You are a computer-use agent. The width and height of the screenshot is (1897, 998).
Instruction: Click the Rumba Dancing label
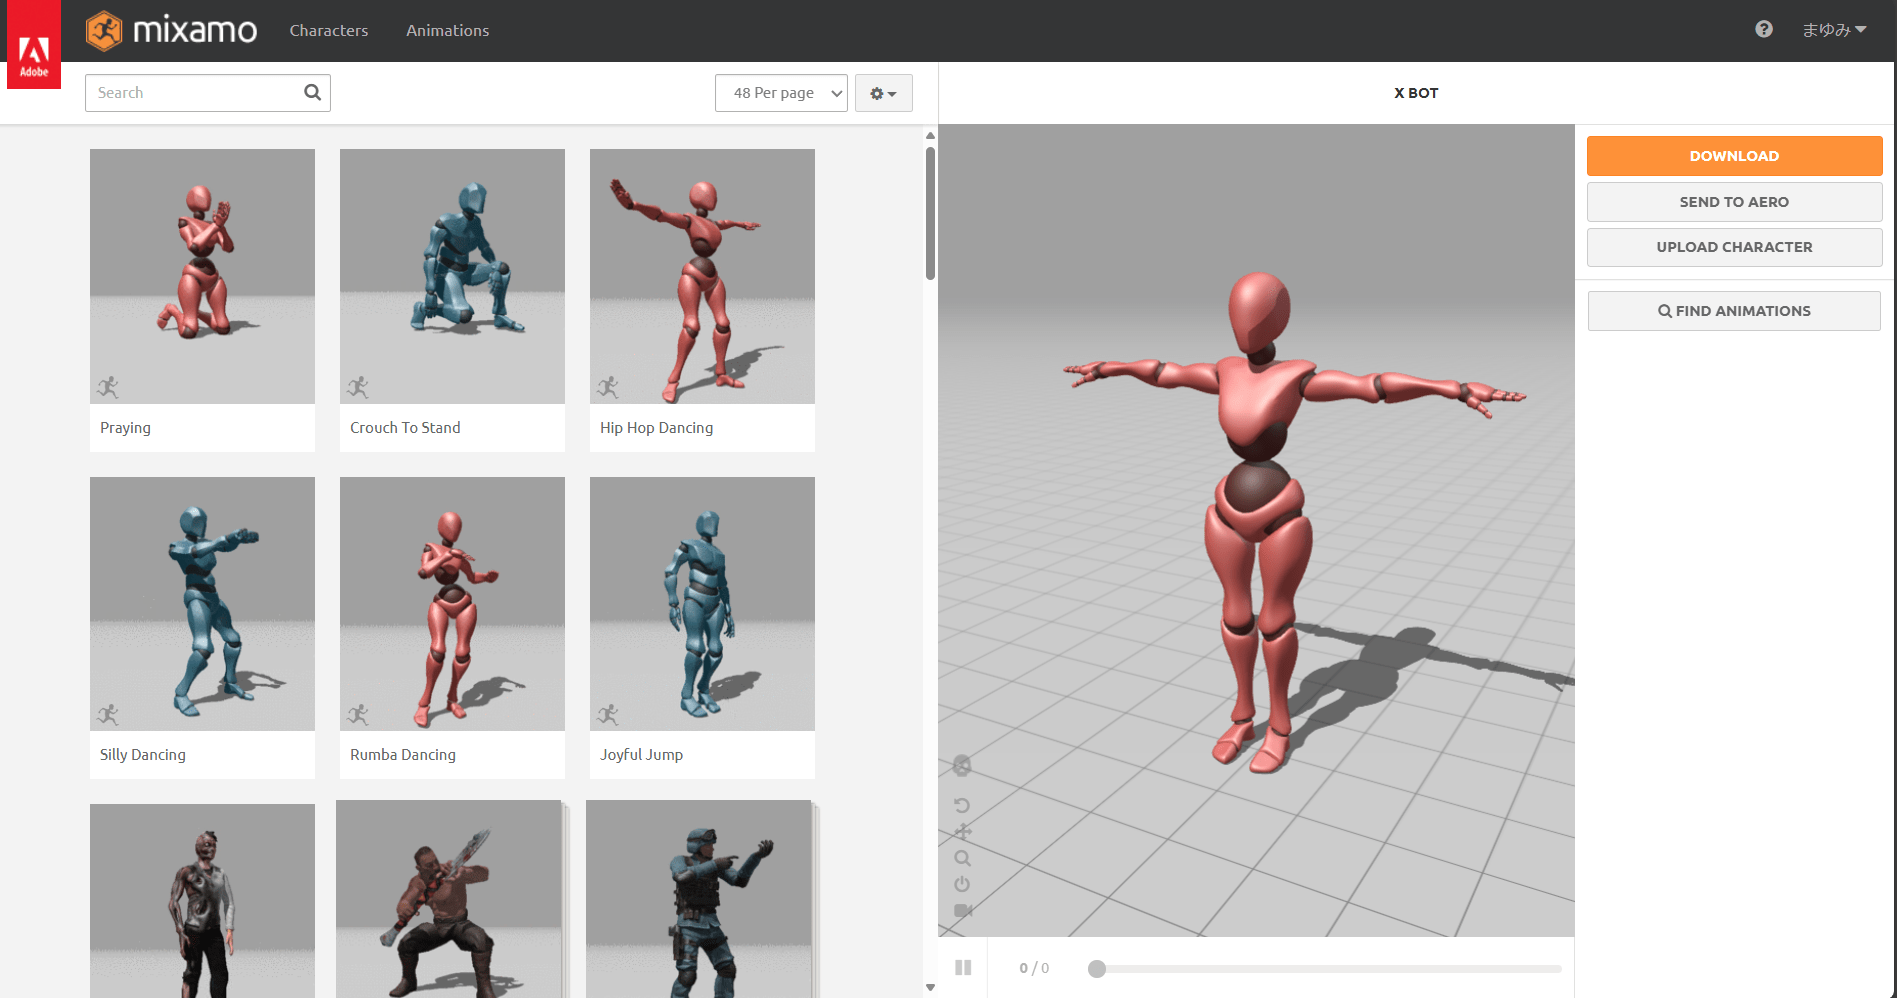403,755
